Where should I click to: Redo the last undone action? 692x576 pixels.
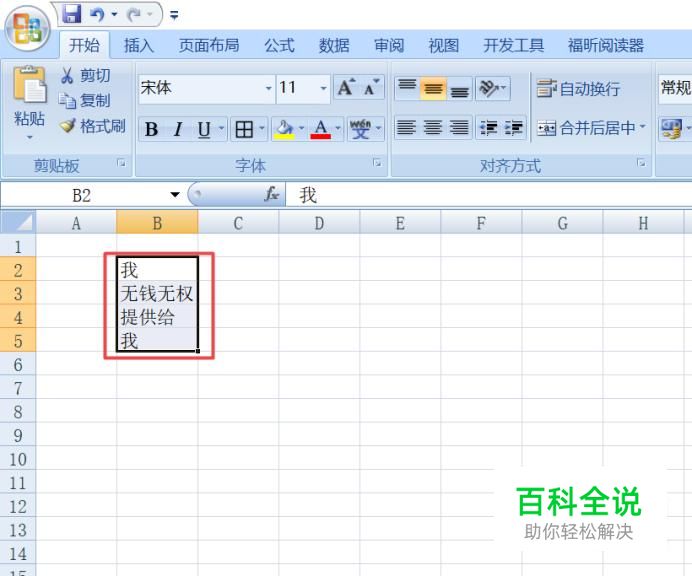[x=134, y=15]
